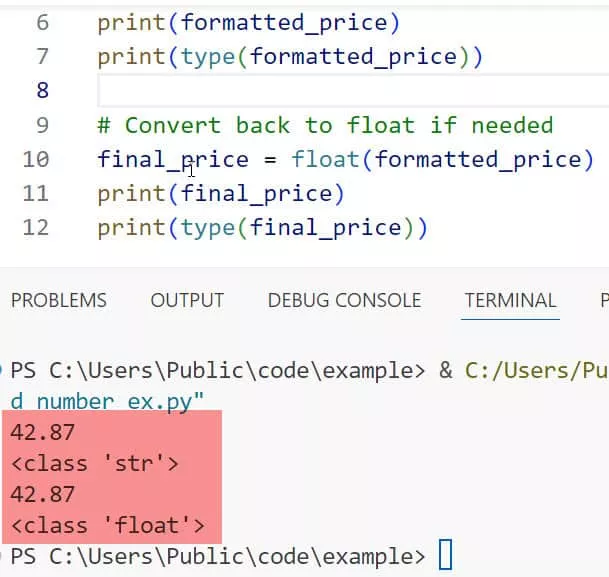Click the <class 'str'> terminal output

(x=94, y=463)
